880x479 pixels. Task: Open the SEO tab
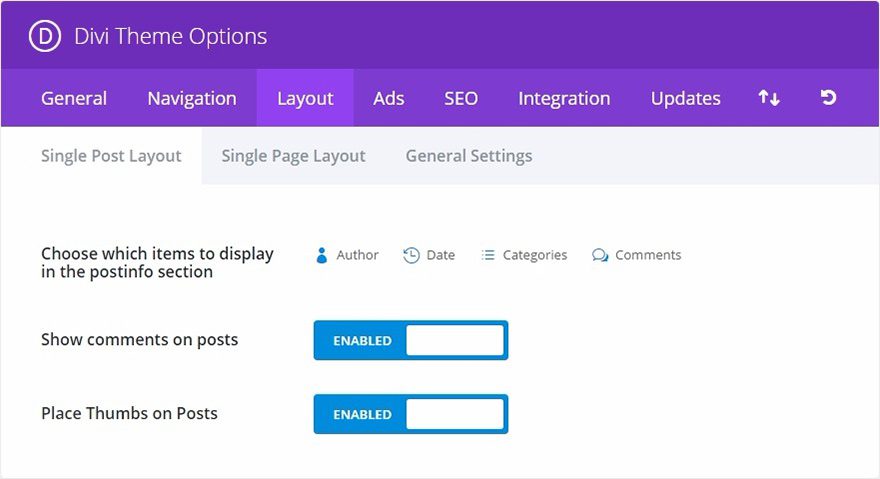pyautogui.click(x=461, y=98)
